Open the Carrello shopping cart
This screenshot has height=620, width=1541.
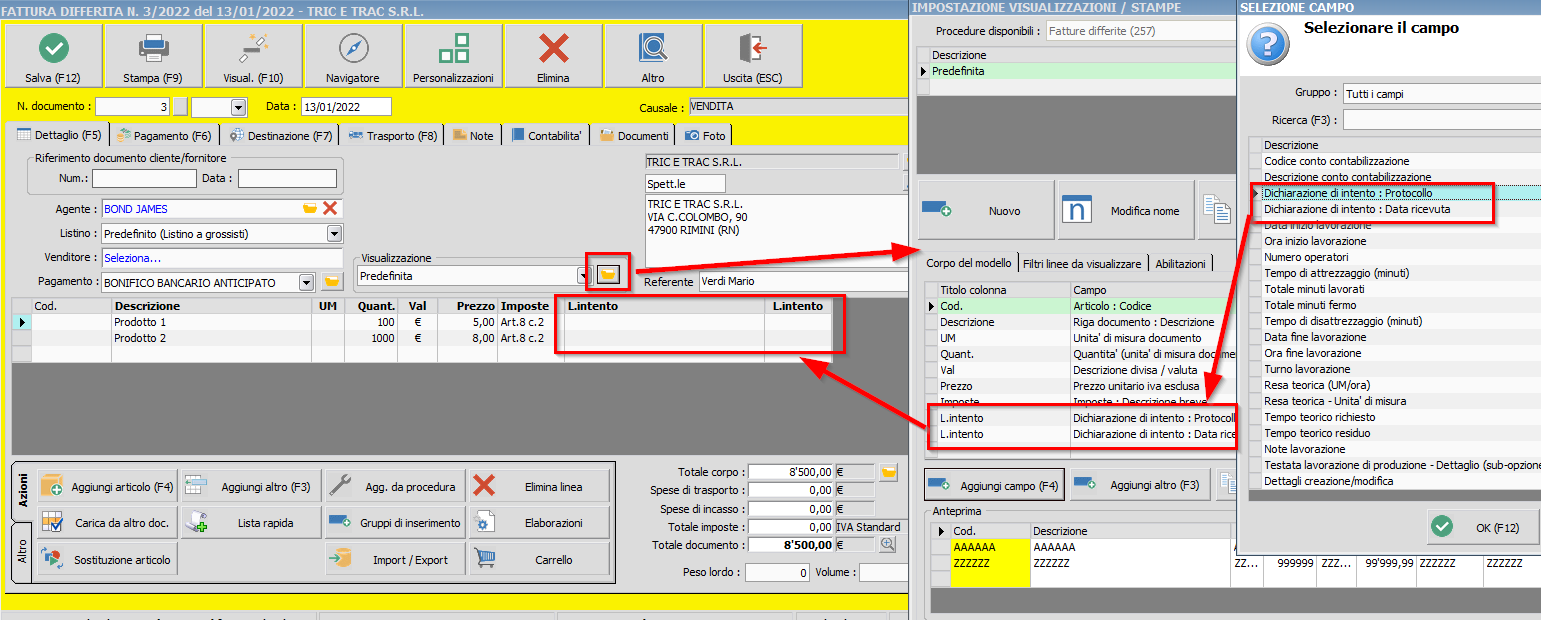[540, 560]
